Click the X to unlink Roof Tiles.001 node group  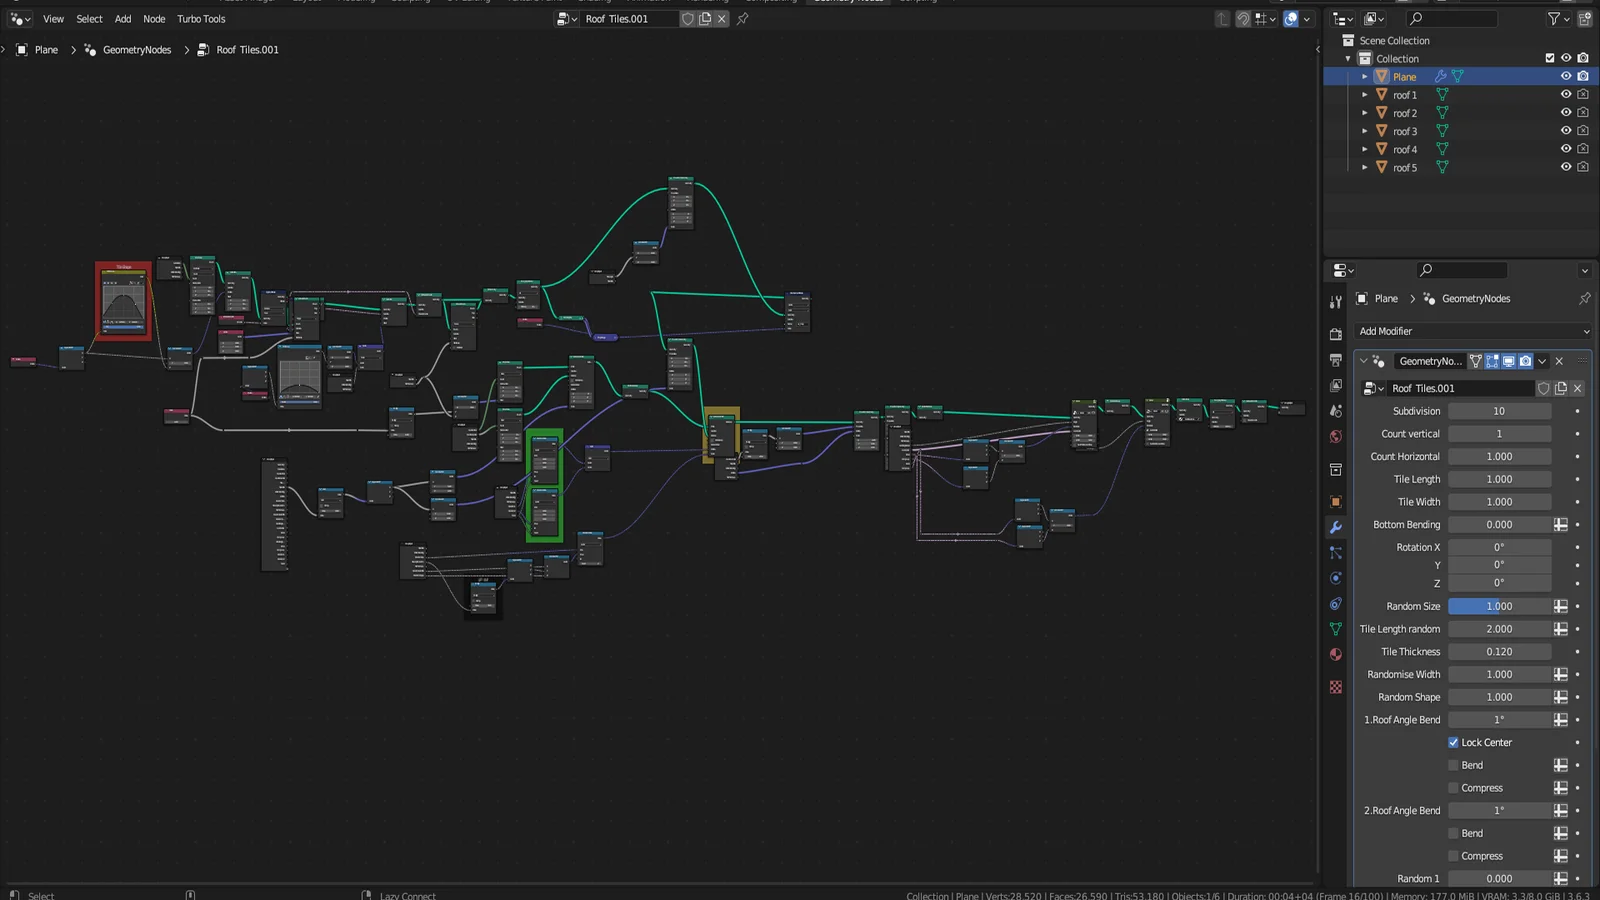click(x=1577, y=388)
